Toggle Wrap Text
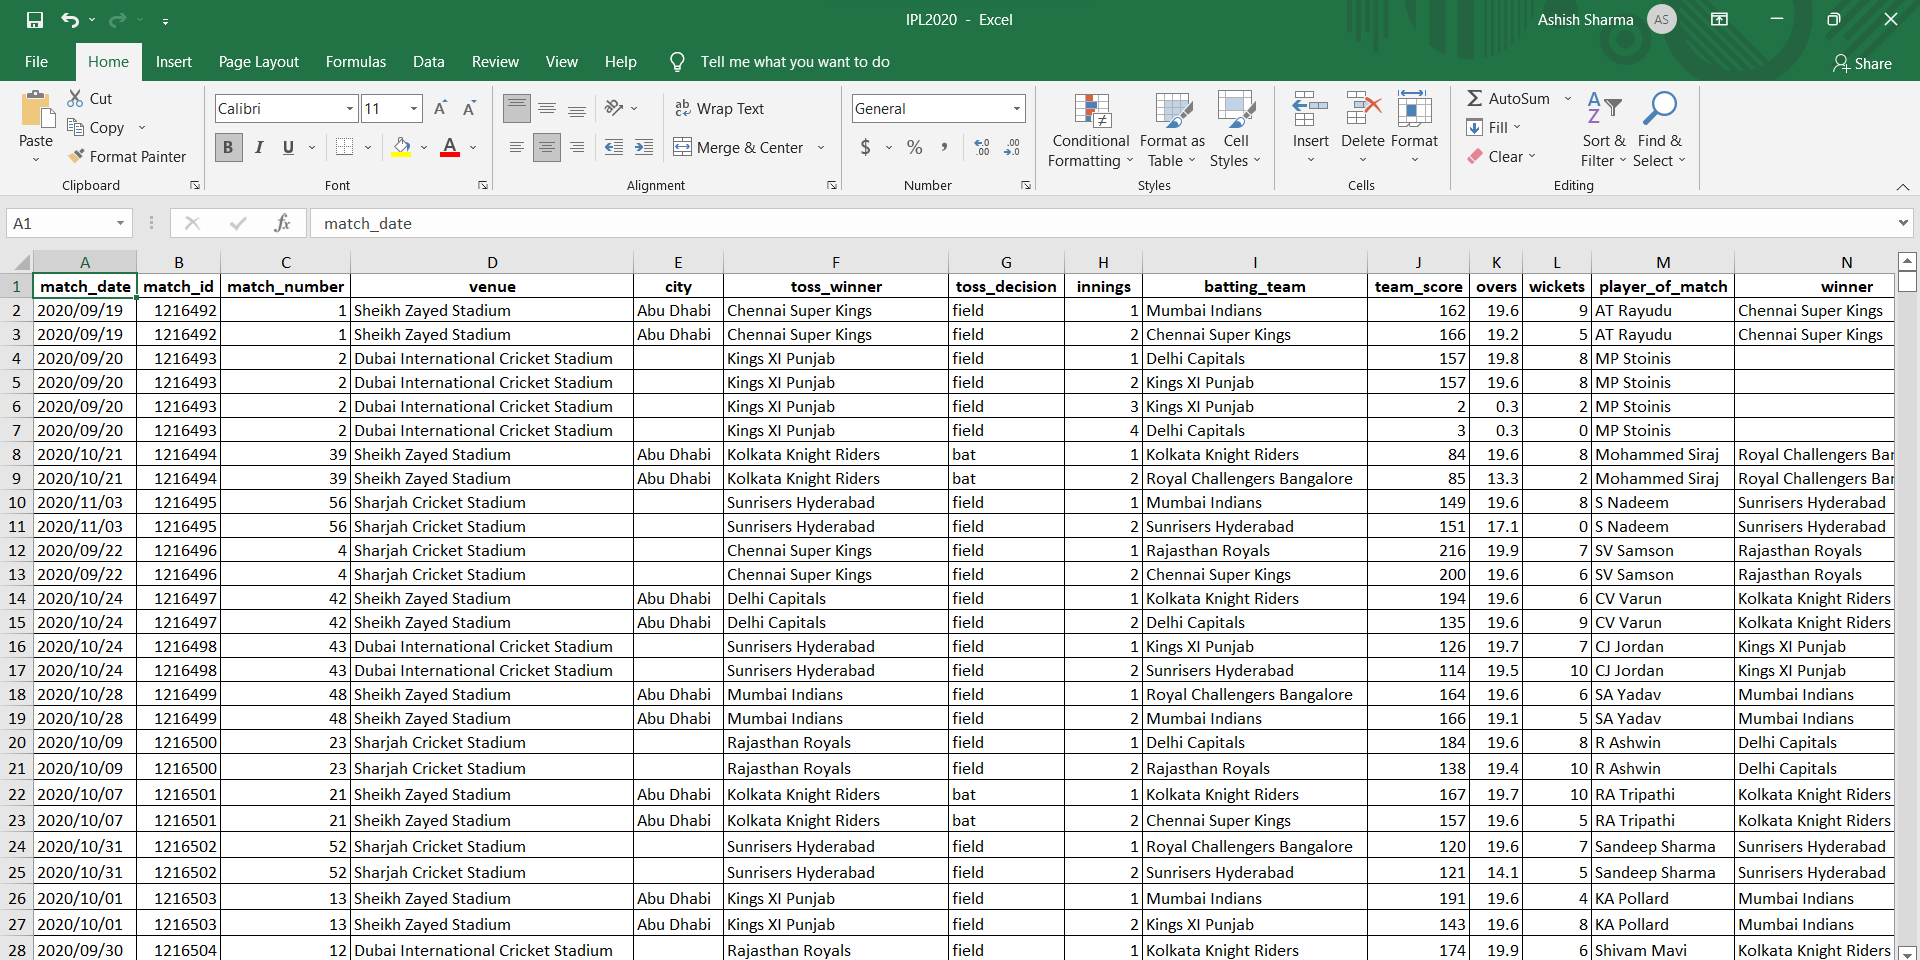The image size is (1920, 960). [719, 108]
